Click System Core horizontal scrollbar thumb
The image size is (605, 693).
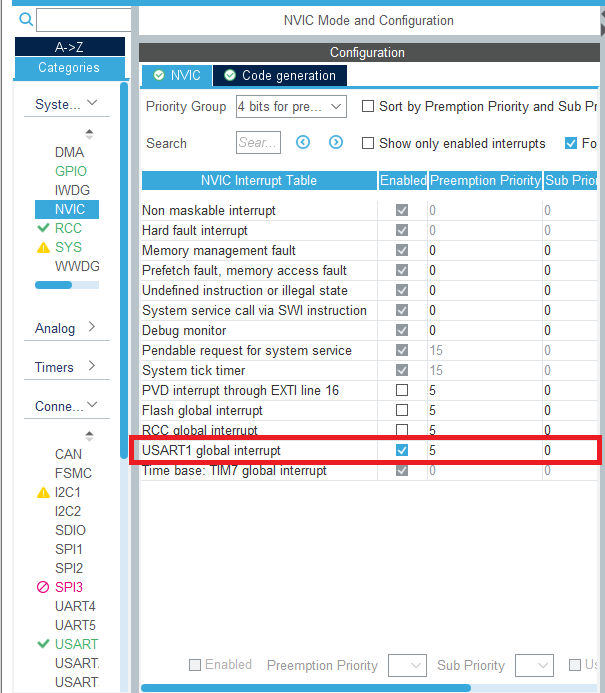click(53, 285)
